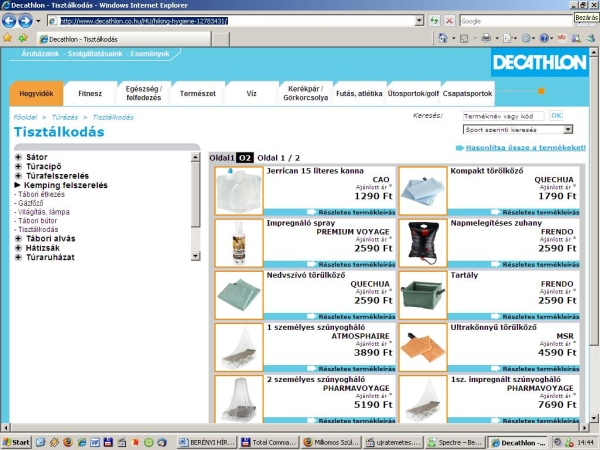The width and height of the screenshot is (600, 450).
Task: Stop page loading with the red X icon
Action: pyautogui.click(x=449, y=21)
